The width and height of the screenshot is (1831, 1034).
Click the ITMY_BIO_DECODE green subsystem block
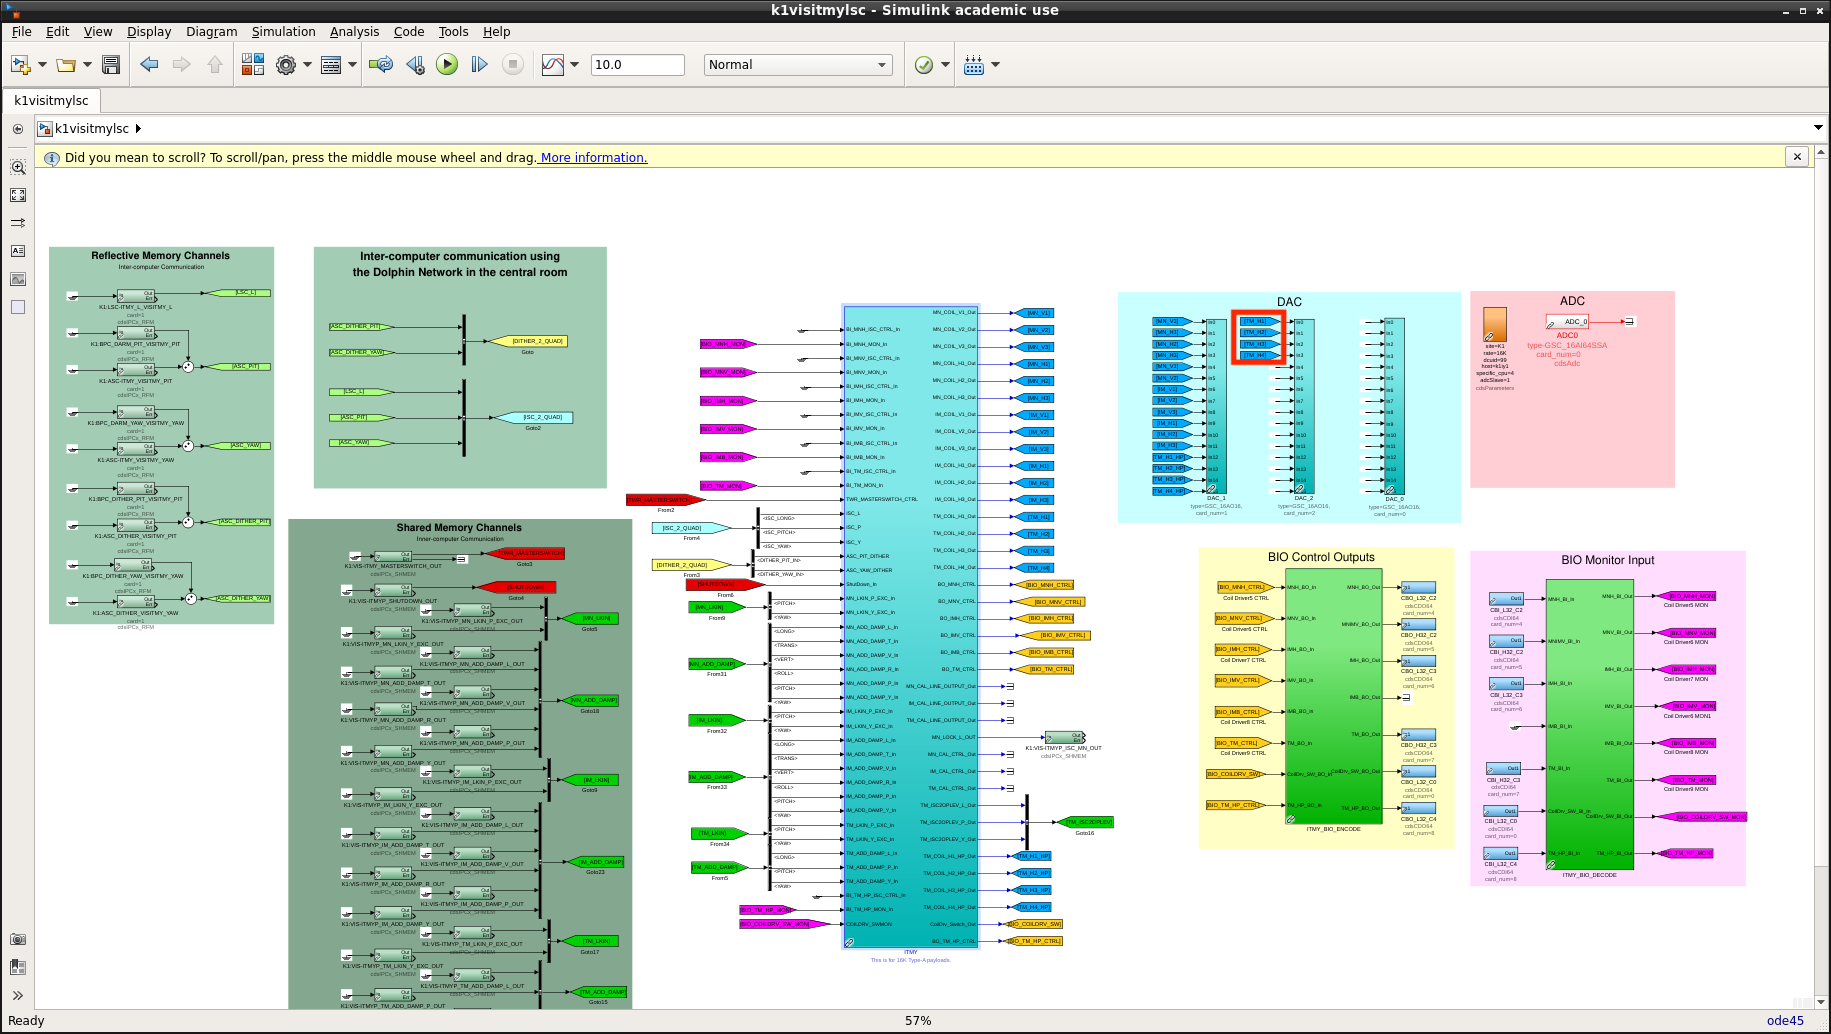(x=1590, y=725)
